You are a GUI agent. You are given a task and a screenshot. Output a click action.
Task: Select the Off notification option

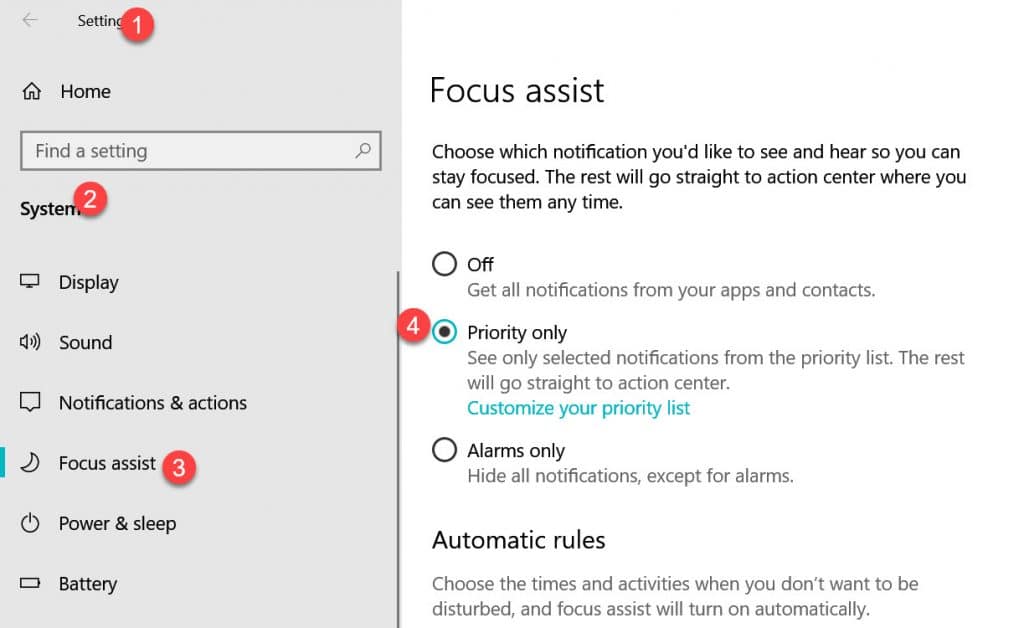pyautogui.click(x=444, y=263)
